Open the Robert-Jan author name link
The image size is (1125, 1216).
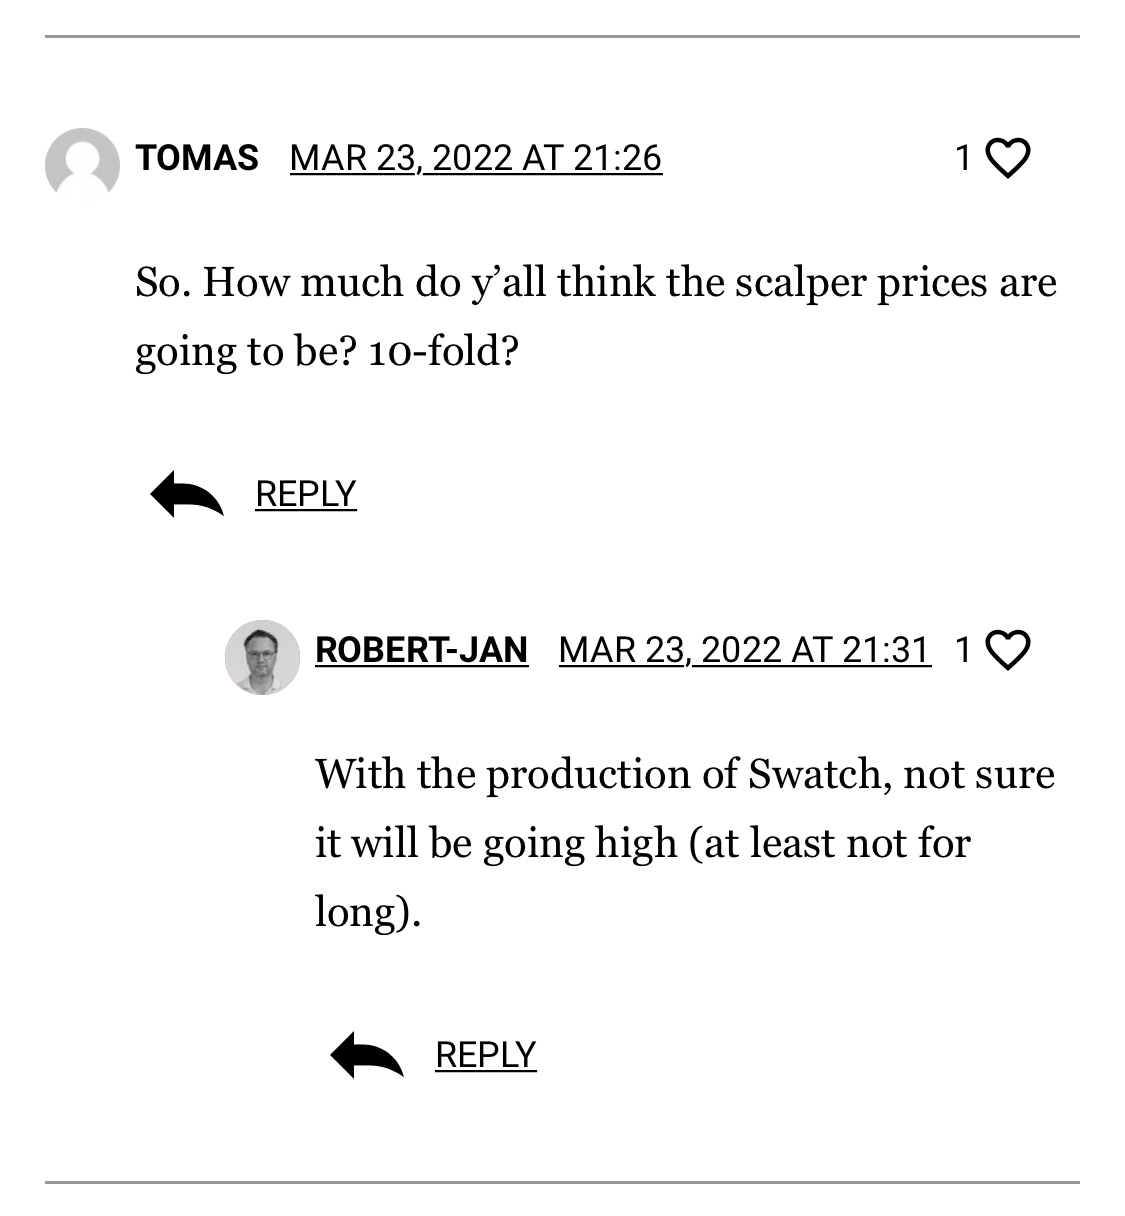pyautogui.click(x=421, y=650)
